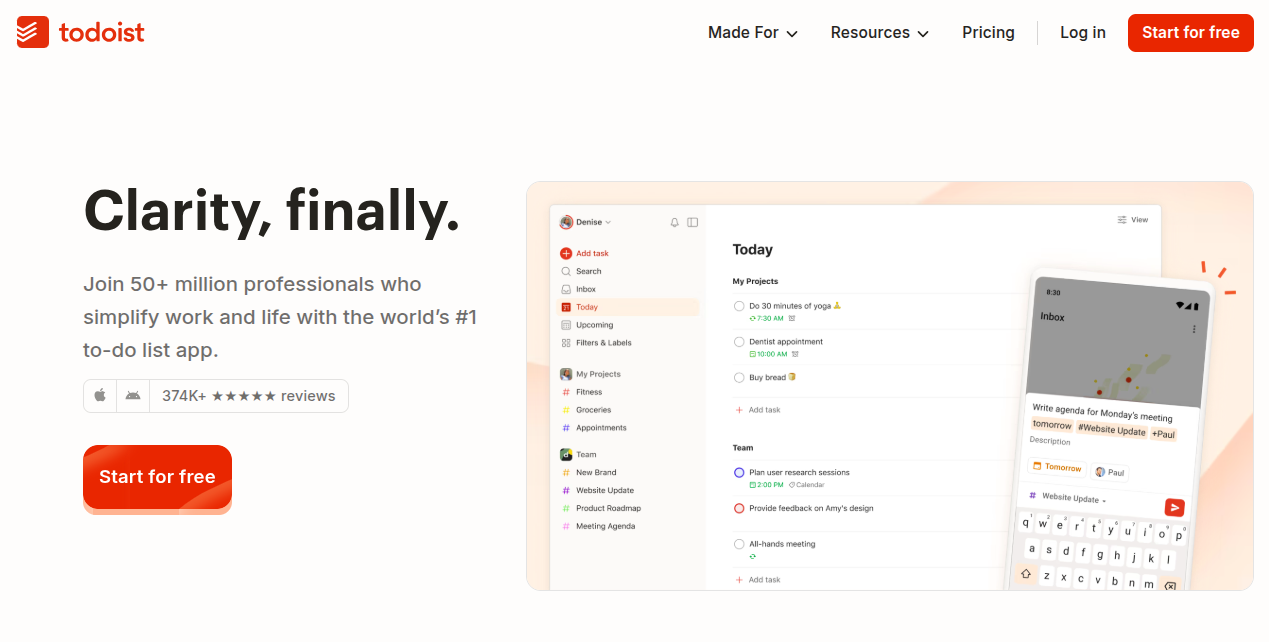Click the Description field on phone
The height and width of the screenshot is (642, 1269).
[x=1050, y=441]
